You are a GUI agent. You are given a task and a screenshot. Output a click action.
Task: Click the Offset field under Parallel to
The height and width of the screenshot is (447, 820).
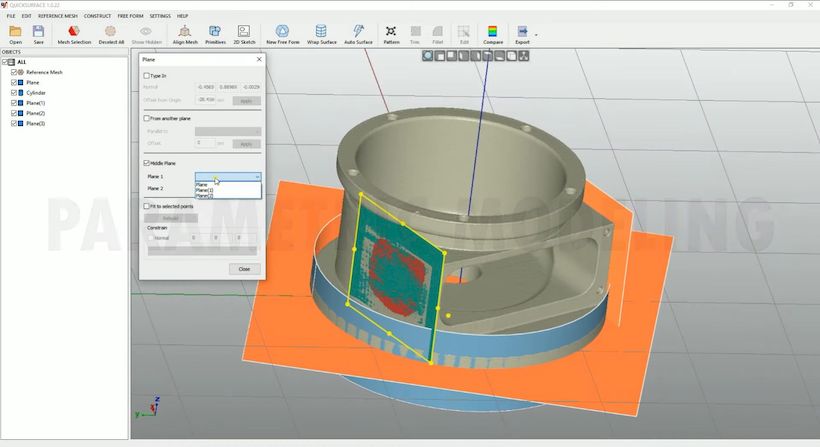(x=206, y=143)
